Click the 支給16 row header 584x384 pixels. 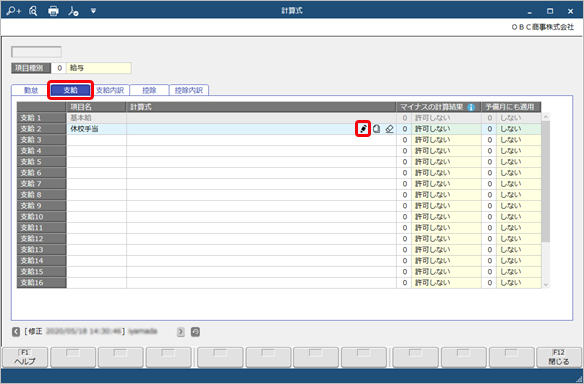click(x=41, y=283)
